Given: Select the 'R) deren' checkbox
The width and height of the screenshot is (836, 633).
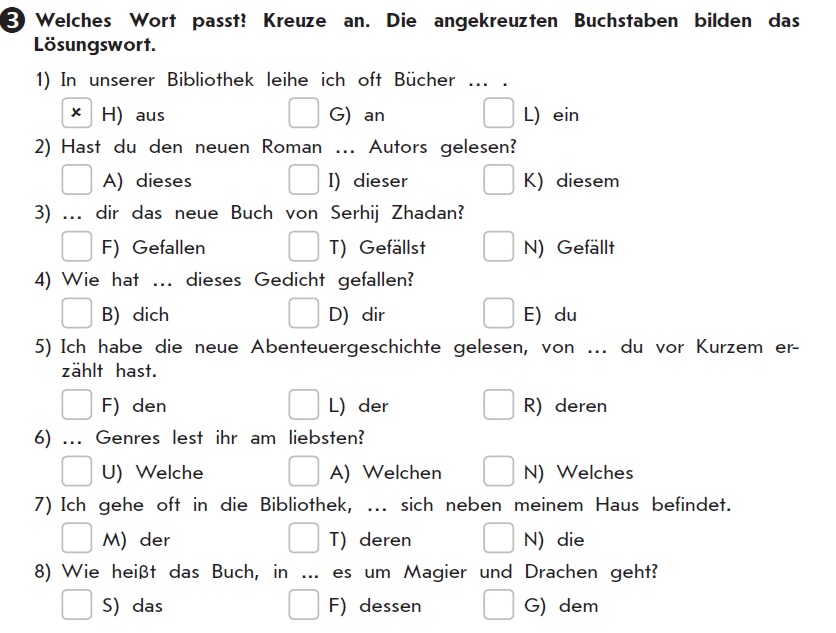Looking at the screenshot, I should tap(498, 405).
